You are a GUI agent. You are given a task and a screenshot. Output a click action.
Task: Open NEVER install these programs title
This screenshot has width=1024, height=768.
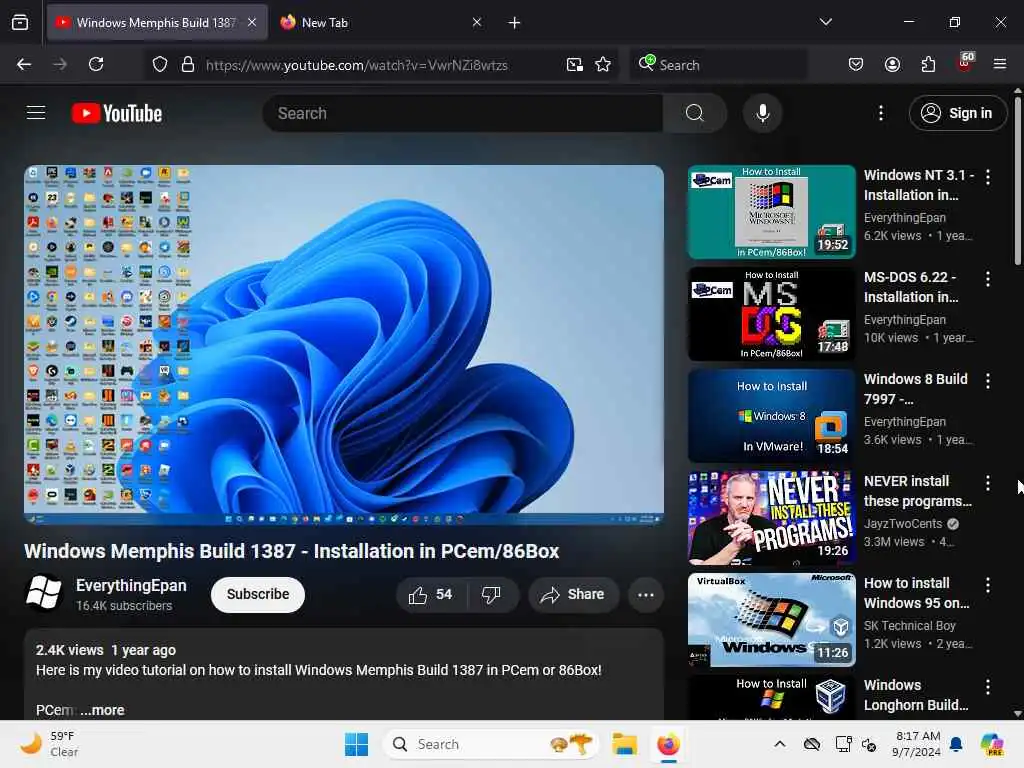pyautogui.click(x=918, y=490)
